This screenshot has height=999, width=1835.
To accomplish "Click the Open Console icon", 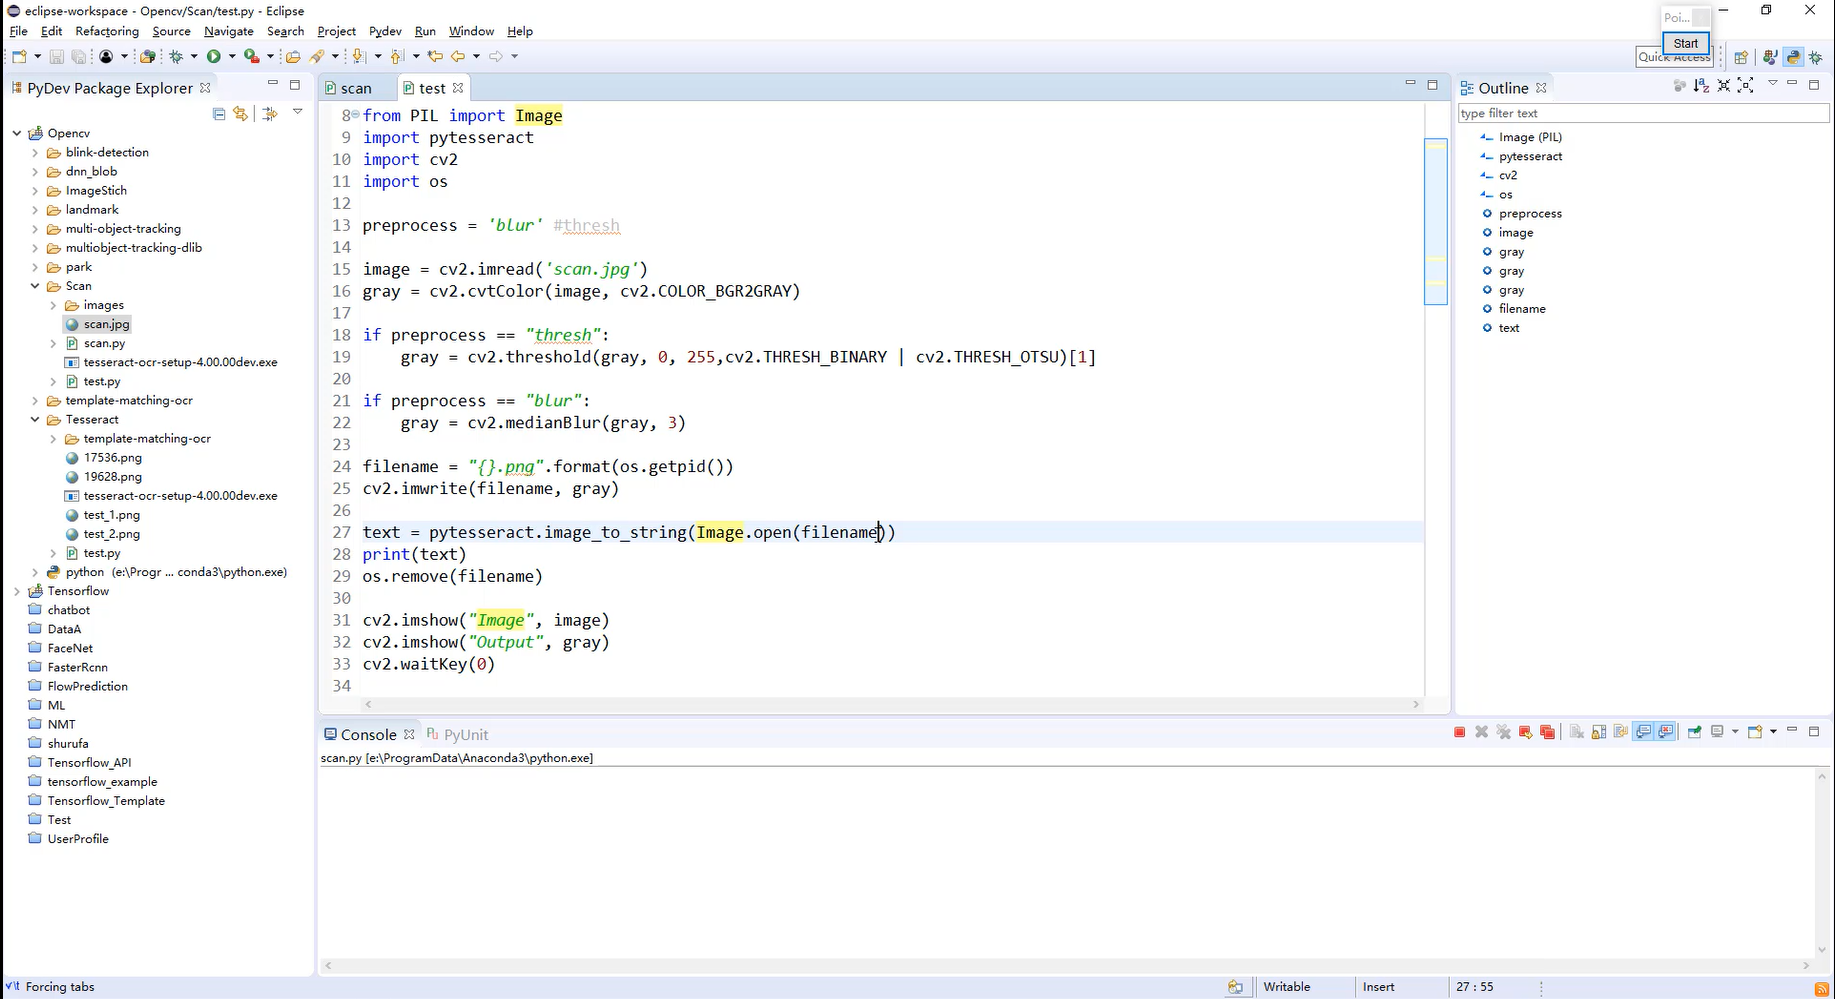I will pyautogui.click(x=1755, y=732).
